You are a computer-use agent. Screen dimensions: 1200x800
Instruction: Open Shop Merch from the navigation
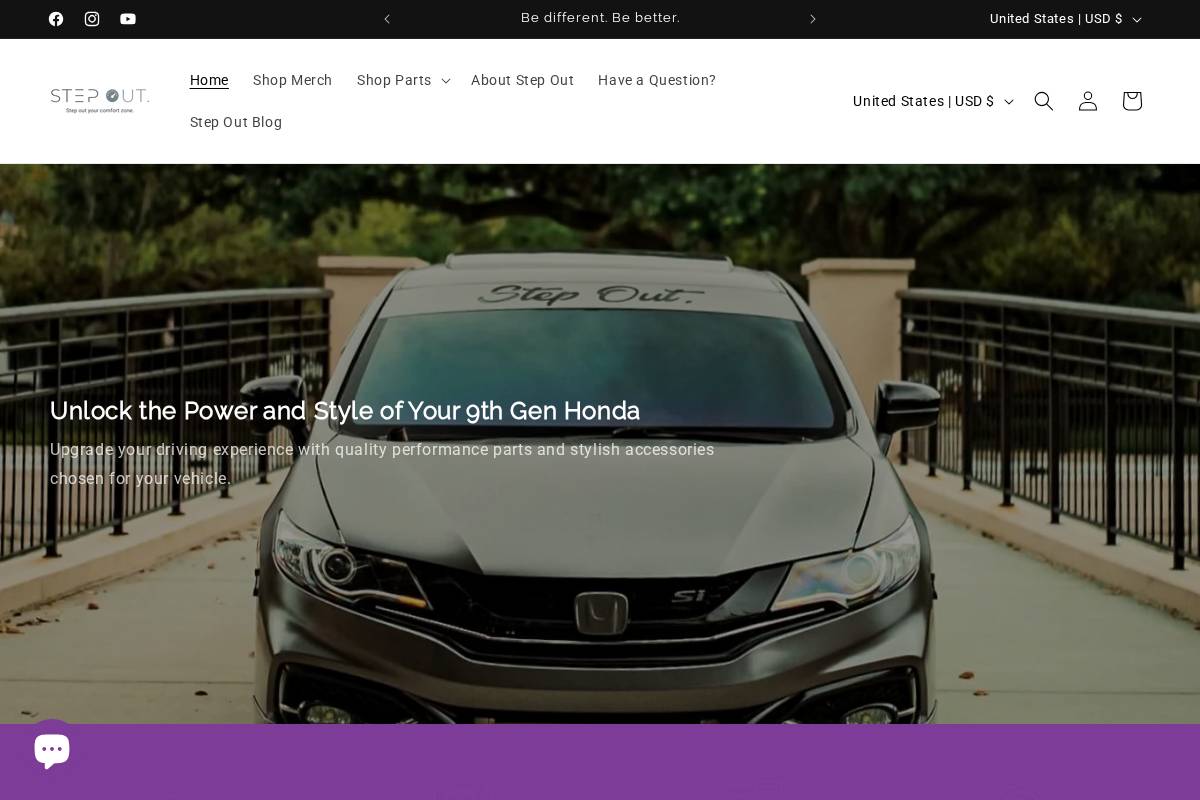(292, 80)
